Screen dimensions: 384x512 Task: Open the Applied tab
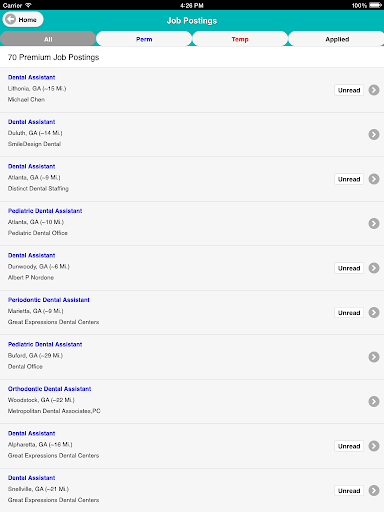pyautogui.click(x=337, y=39)
